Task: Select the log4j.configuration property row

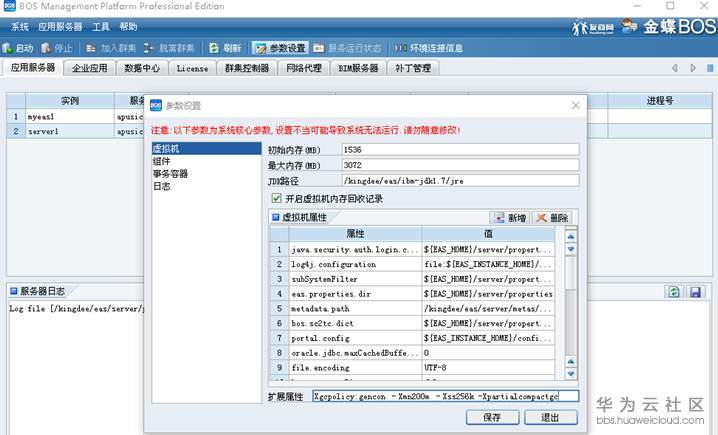Action: [412, 264]
